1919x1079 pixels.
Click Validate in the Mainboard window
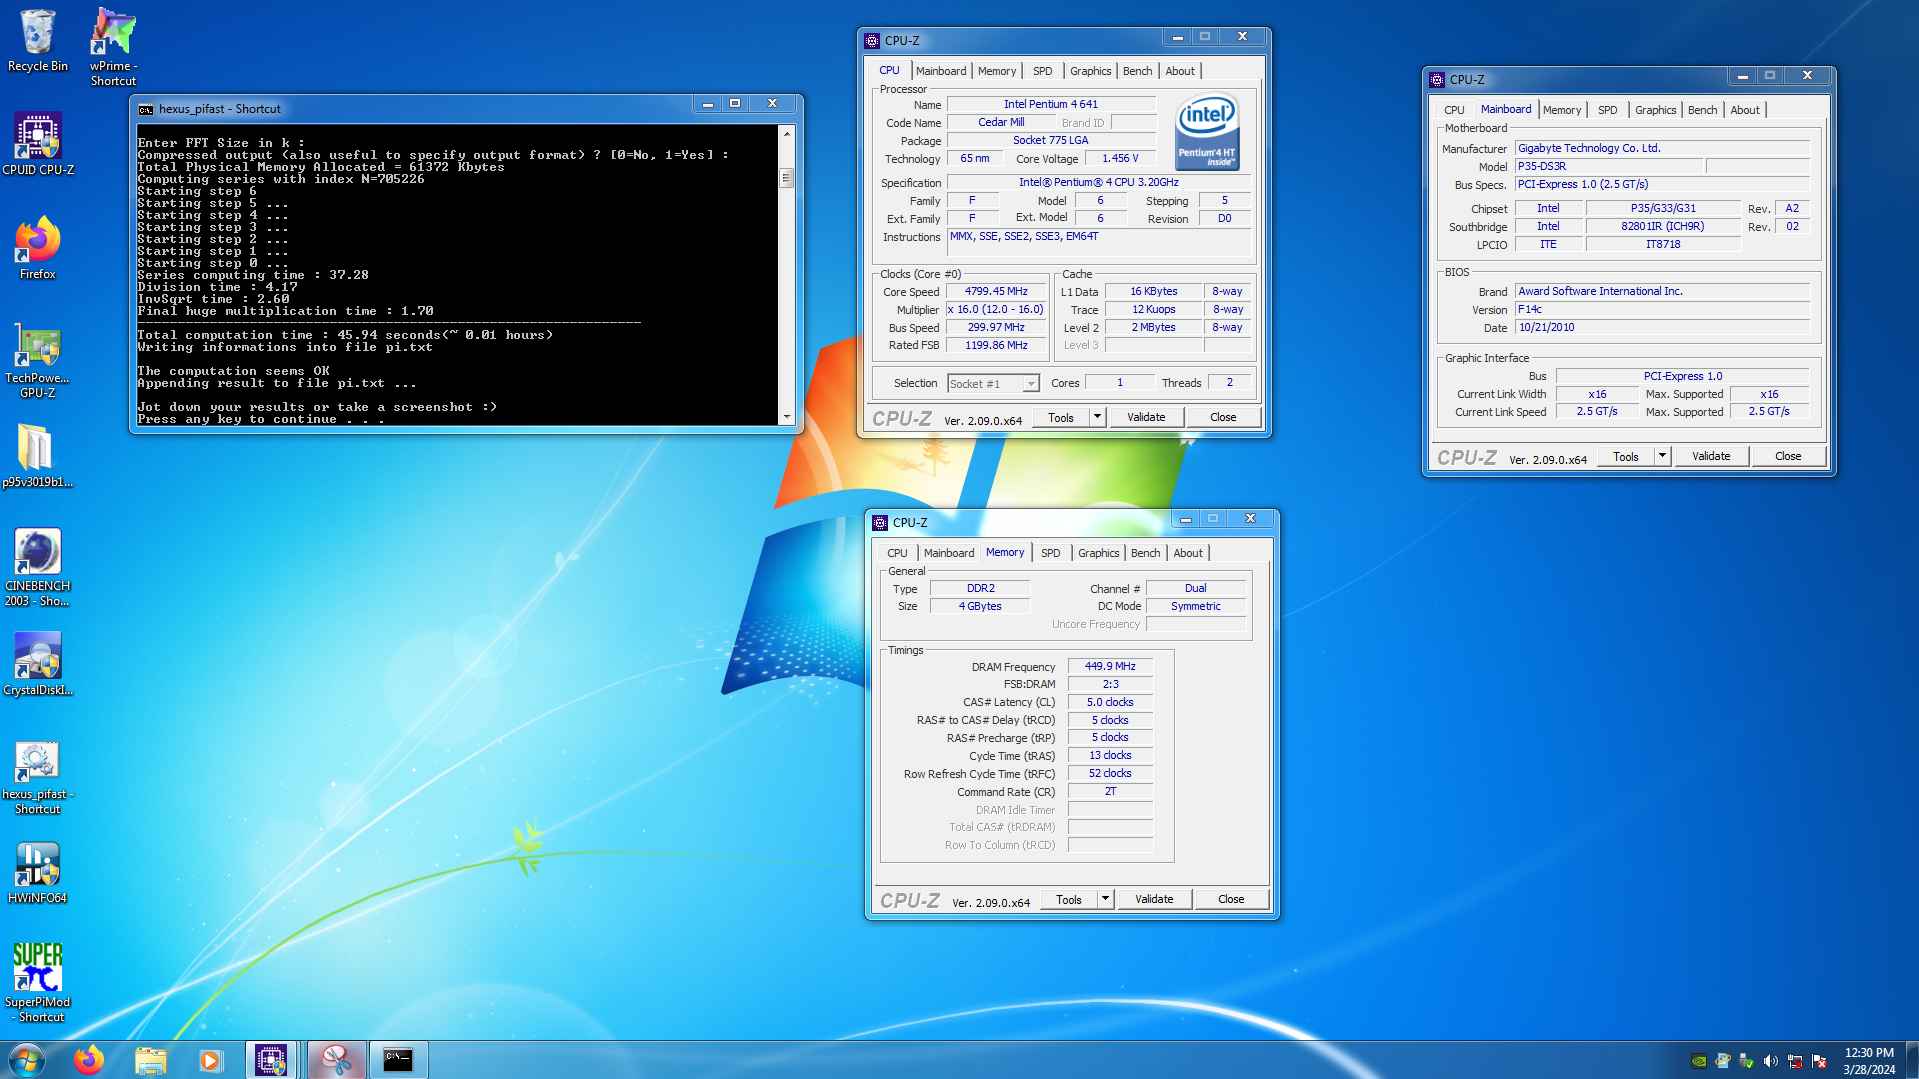[x=1711, y=456]
